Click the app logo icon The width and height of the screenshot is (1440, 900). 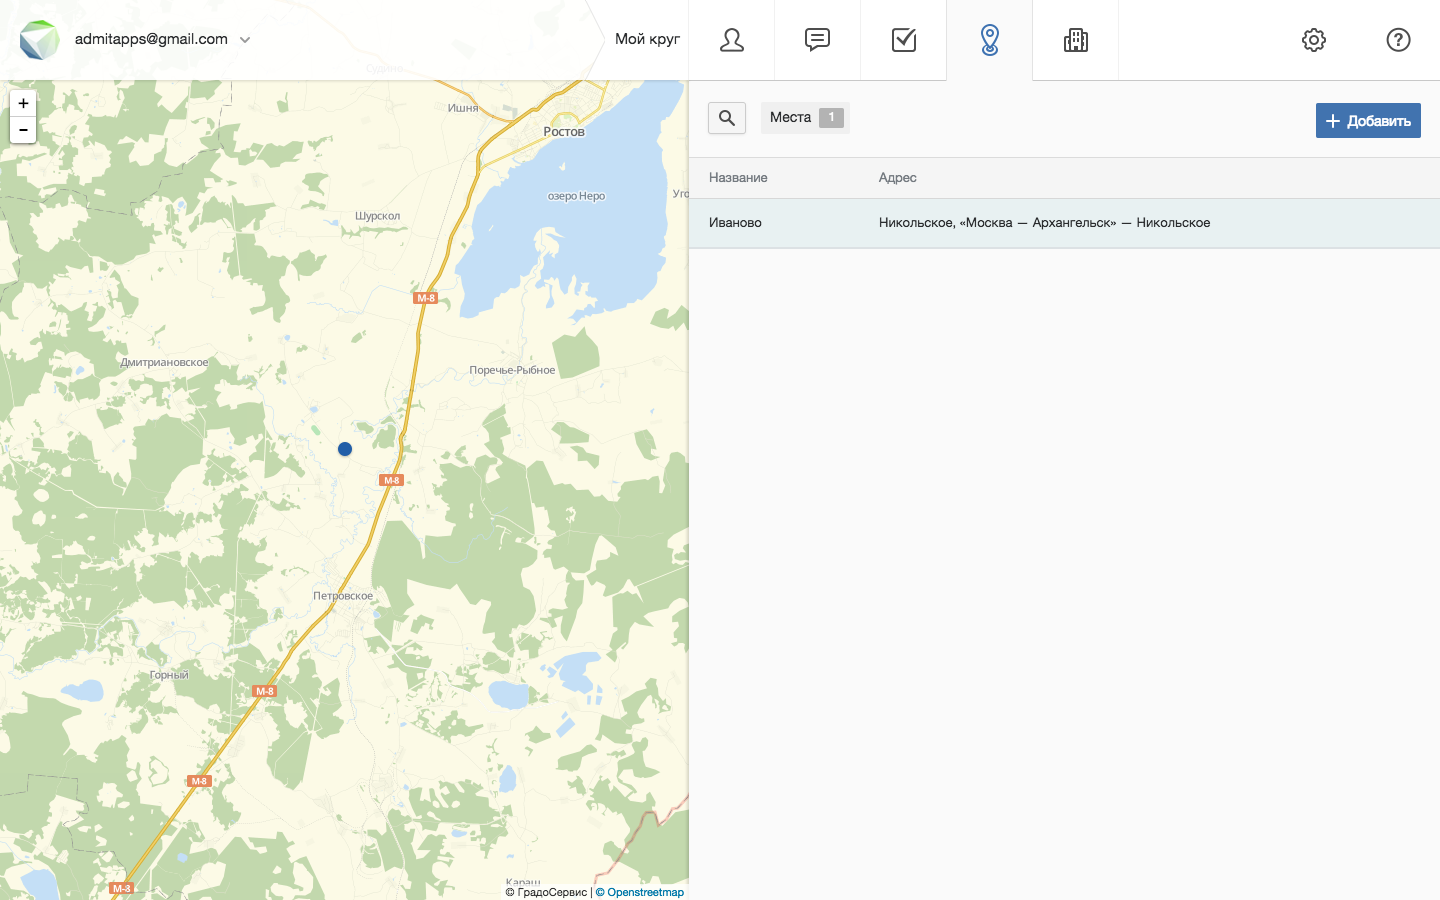tap(40, 40)
